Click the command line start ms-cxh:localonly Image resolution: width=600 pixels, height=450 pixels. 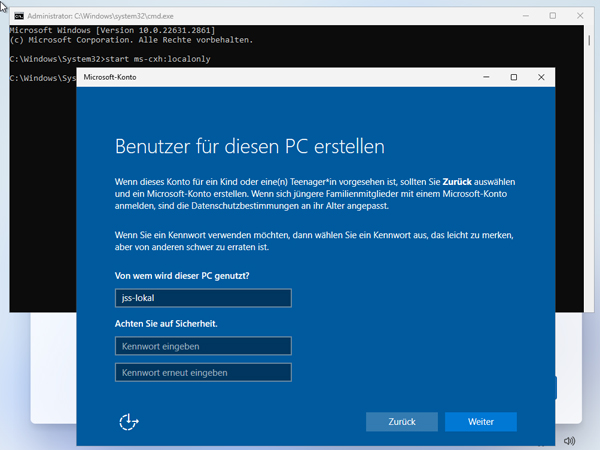point(158,59)
